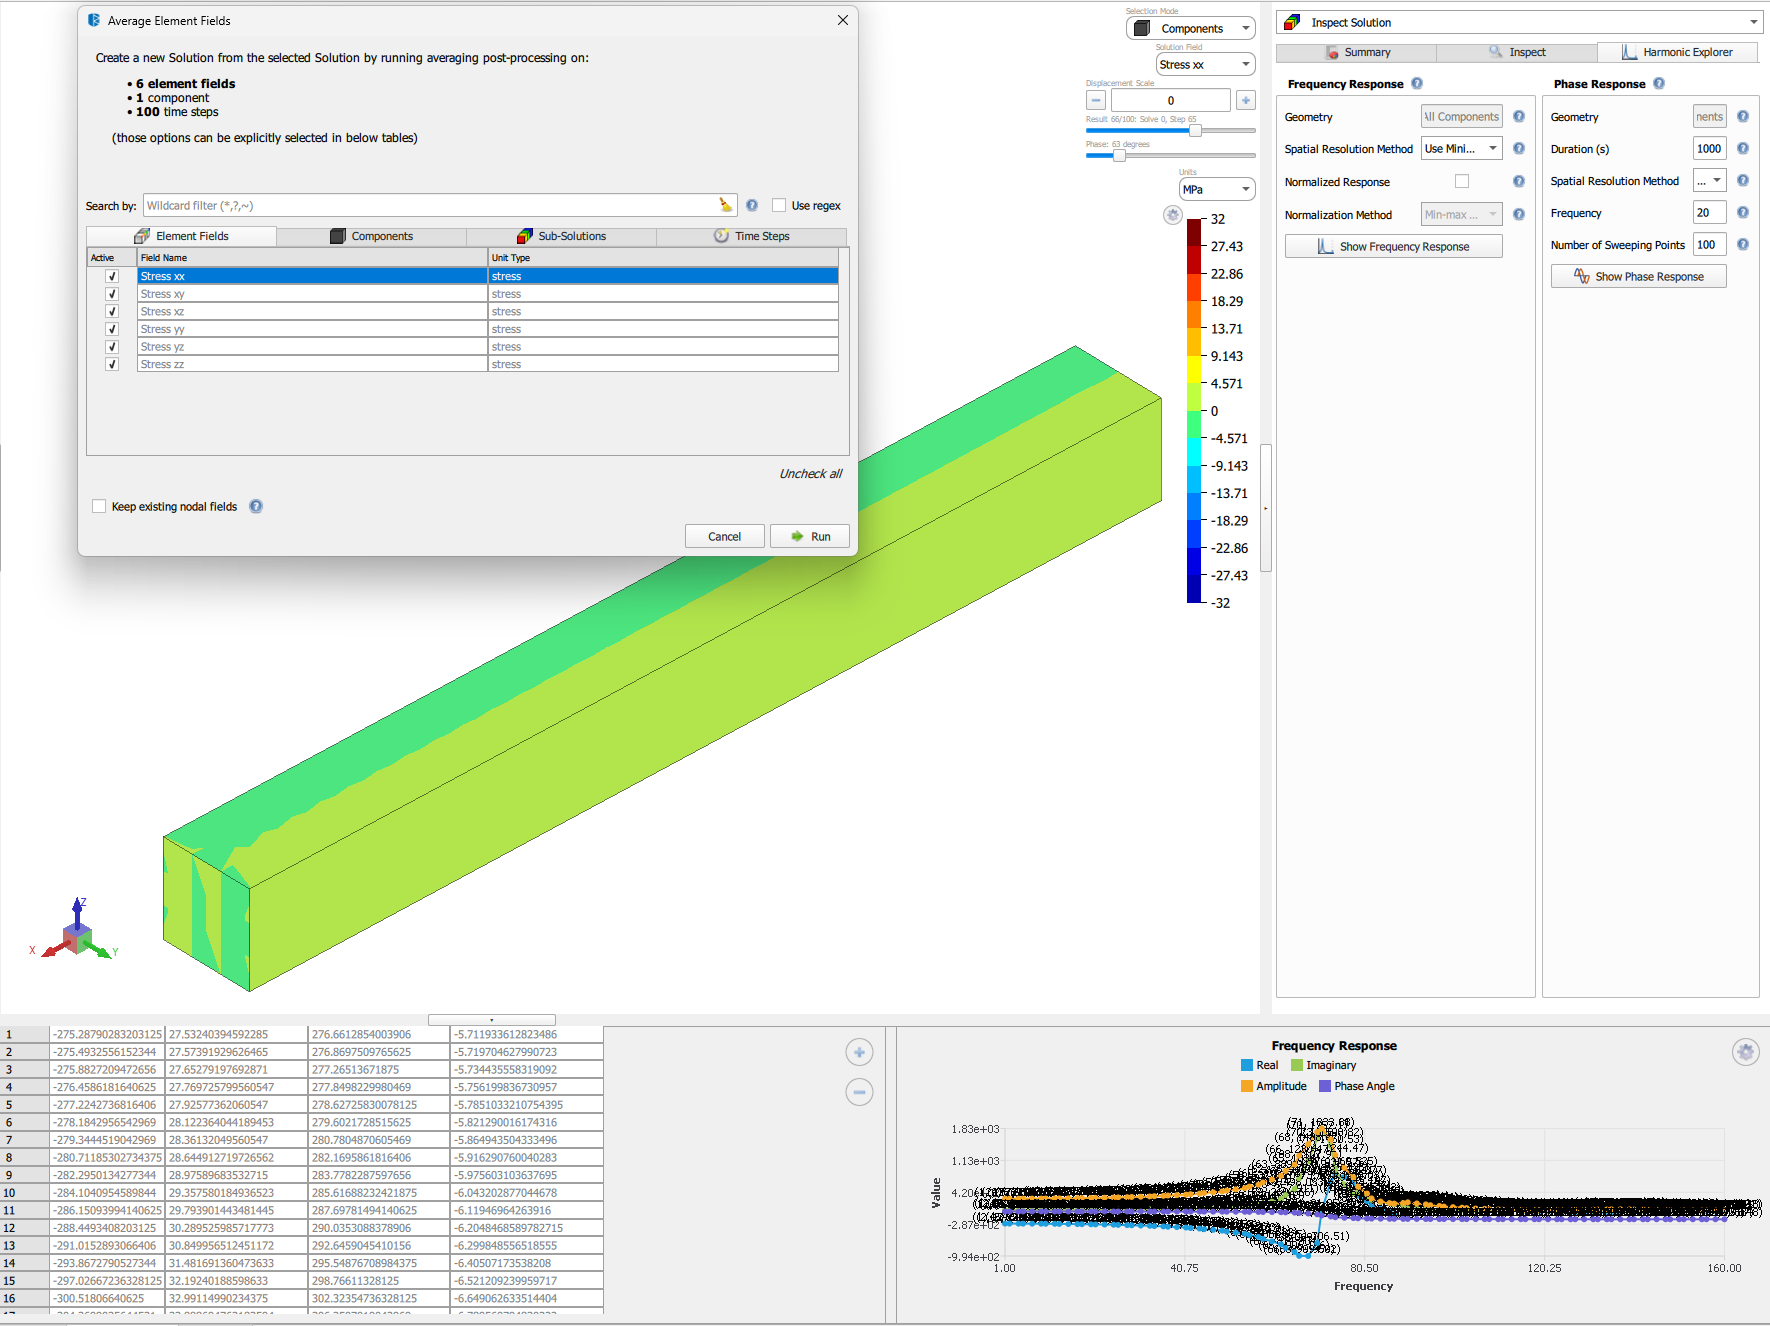Image resolution: width=1770 pixels, height=1326 pixels.
Task: Click the Uncheck all link
Action: [x=811, y=474]
